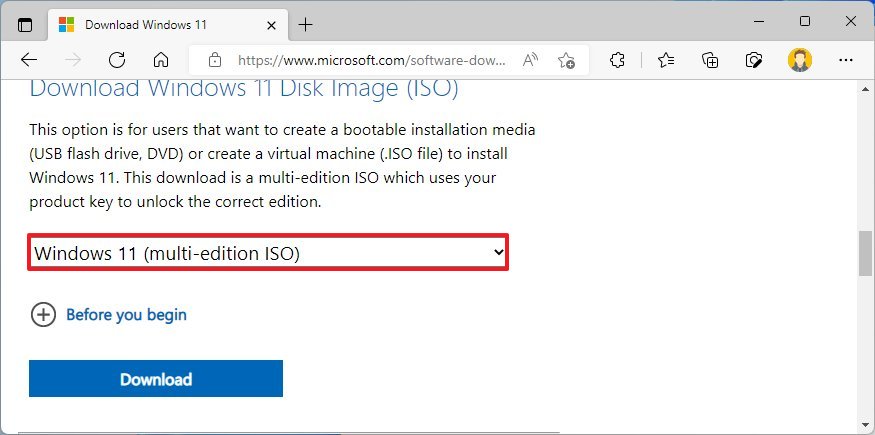Open the Favorites list icon
This screenshot has height=435, width=875.
click(x=665, y=60)
